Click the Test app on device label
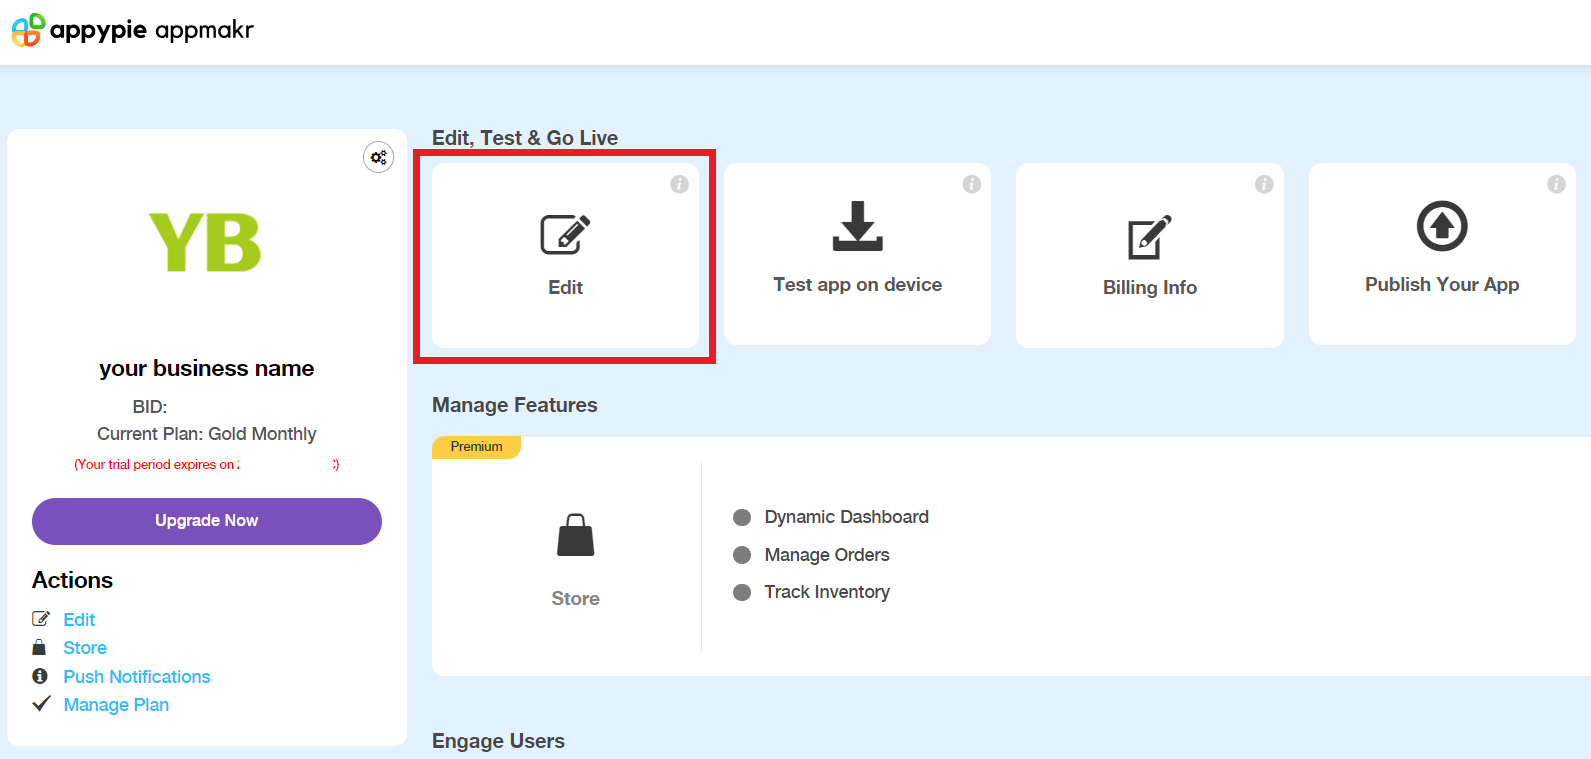Screen dimensions: 1591x759 click(x=857, y=285)
